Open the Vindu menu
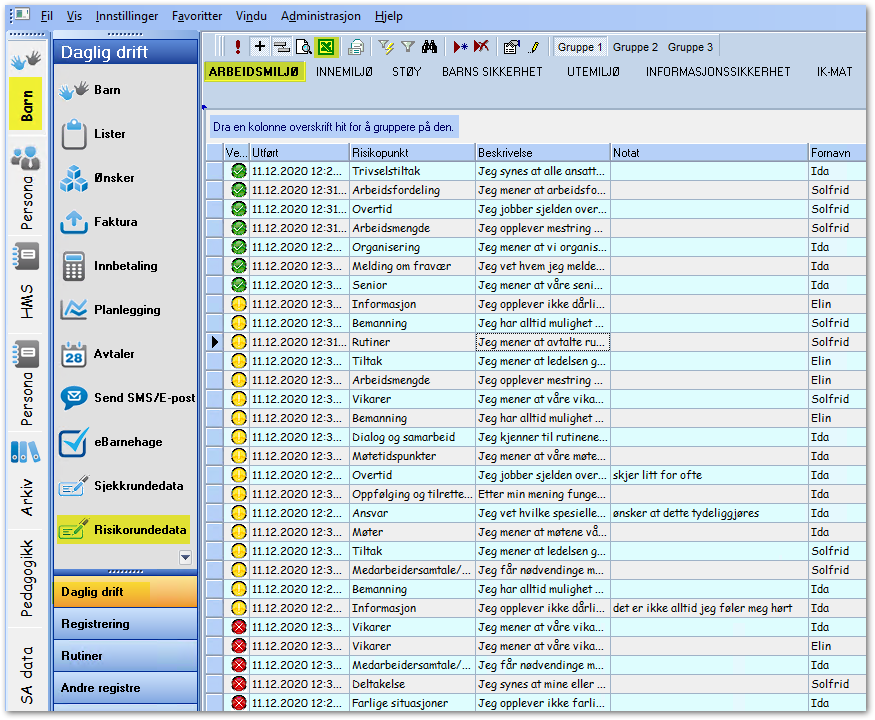Screen dimensions: 875x720 point(251,16)
